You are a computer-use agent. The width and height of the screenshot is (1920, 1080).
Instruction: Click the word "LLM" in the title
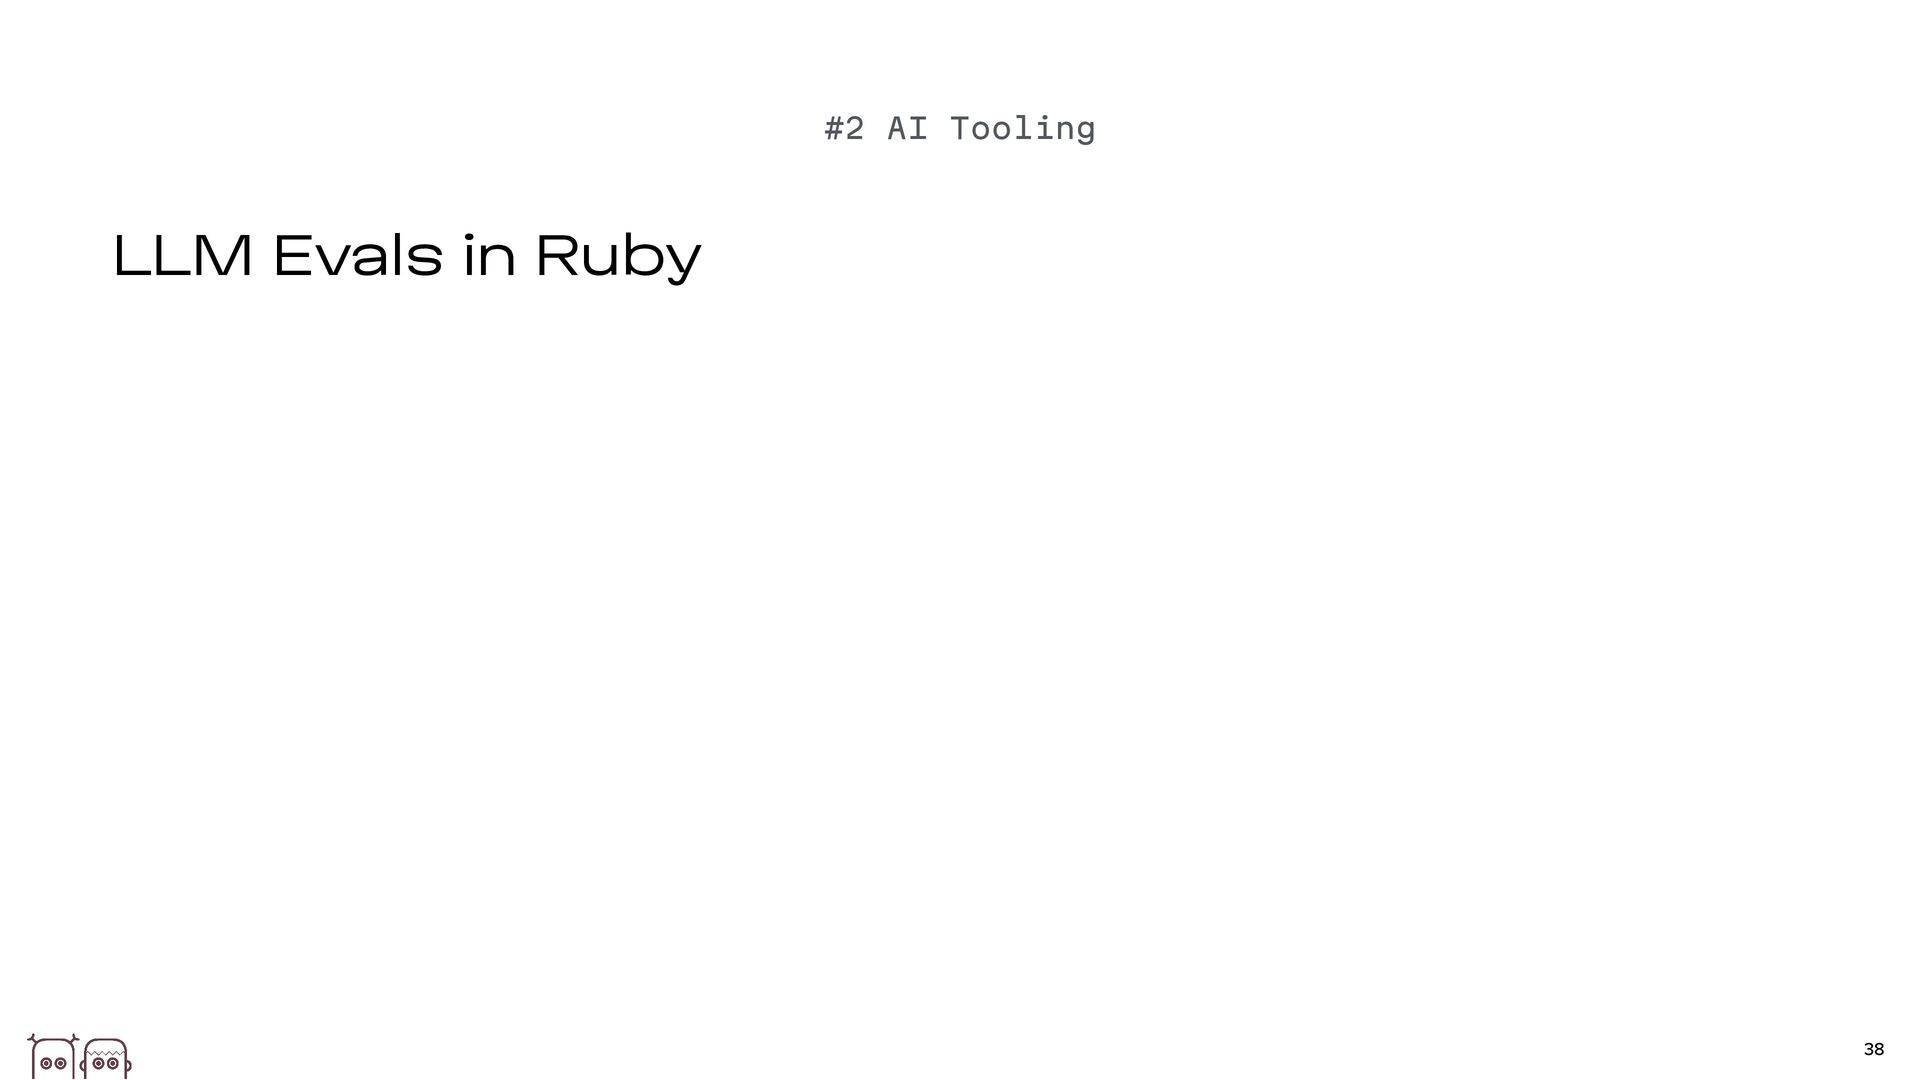click(x=182, y=256)
